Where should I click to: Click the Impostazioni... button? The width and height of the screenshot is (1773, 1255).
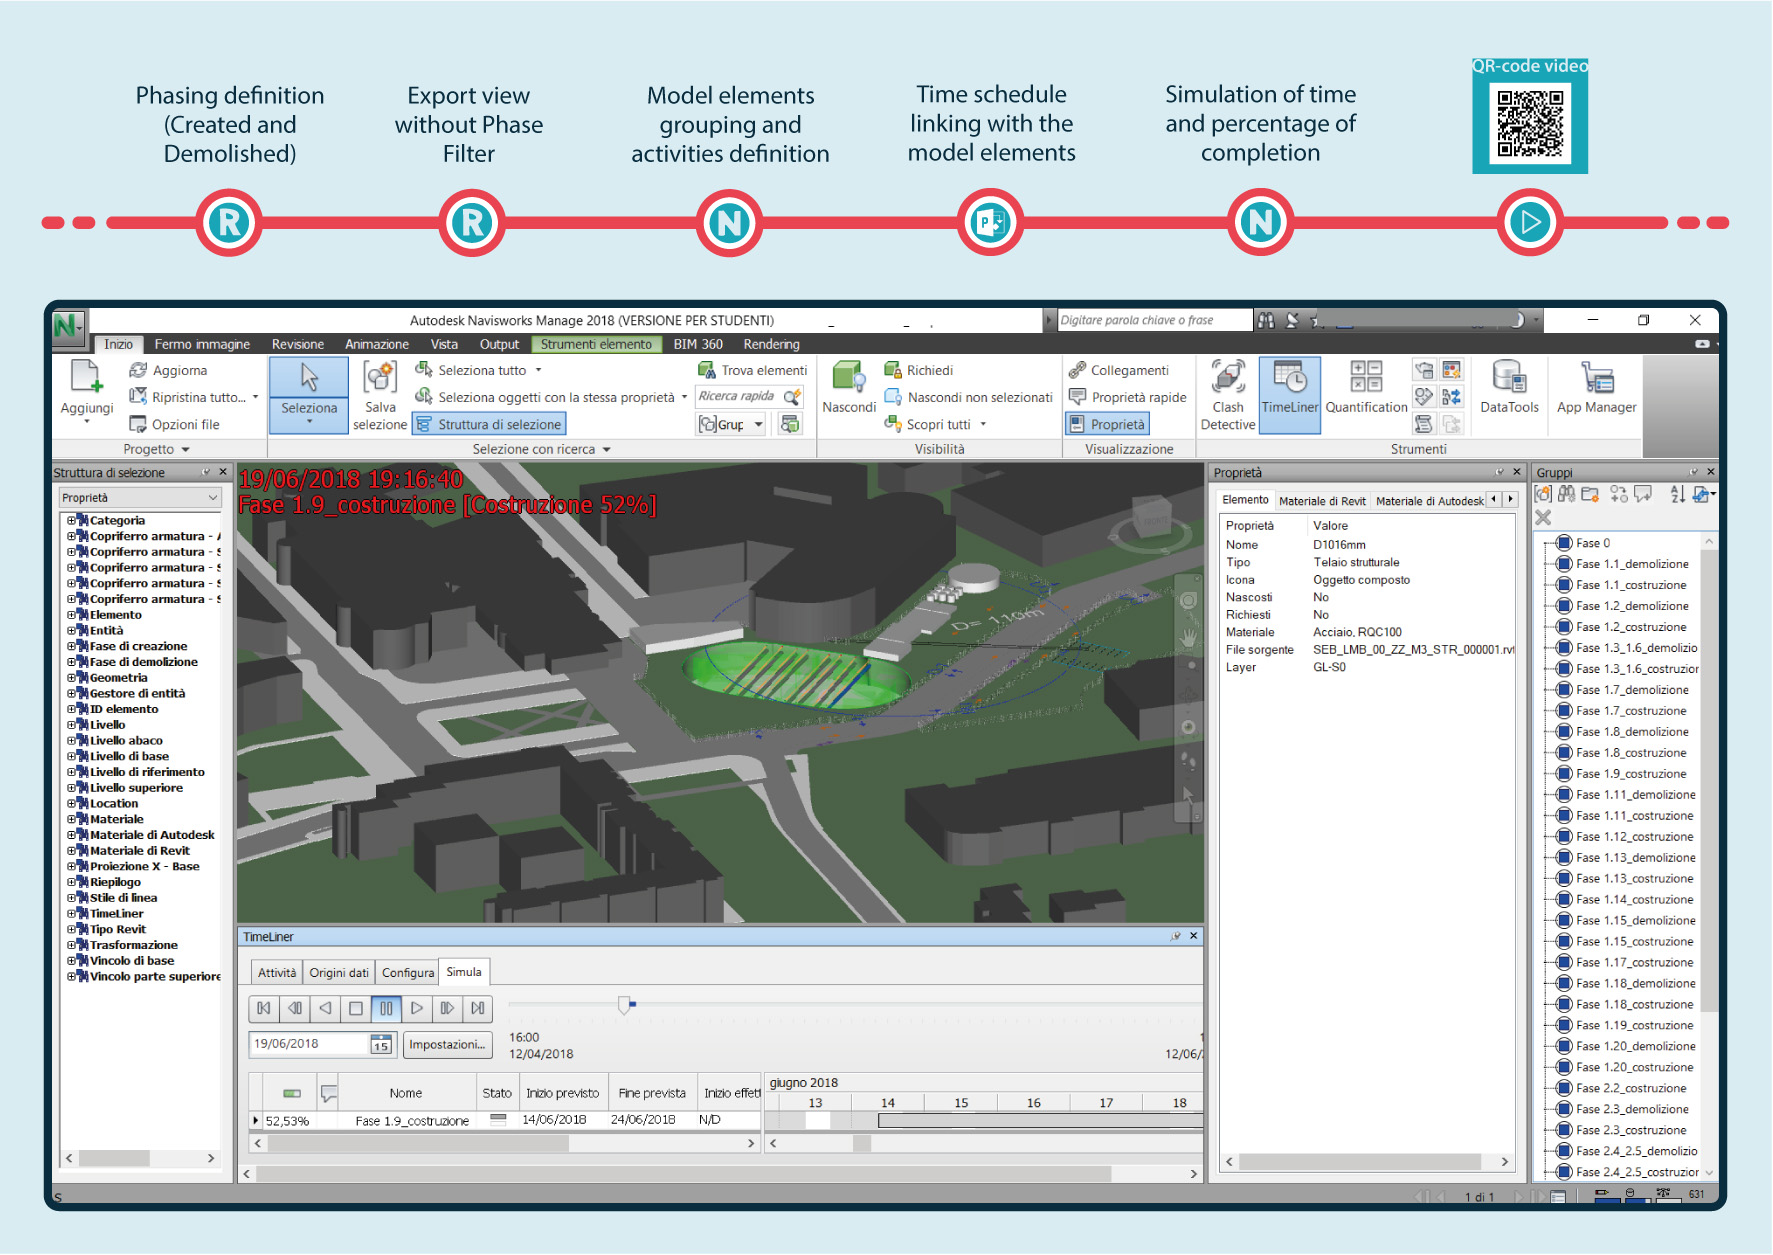click(x=447, y=1045)
